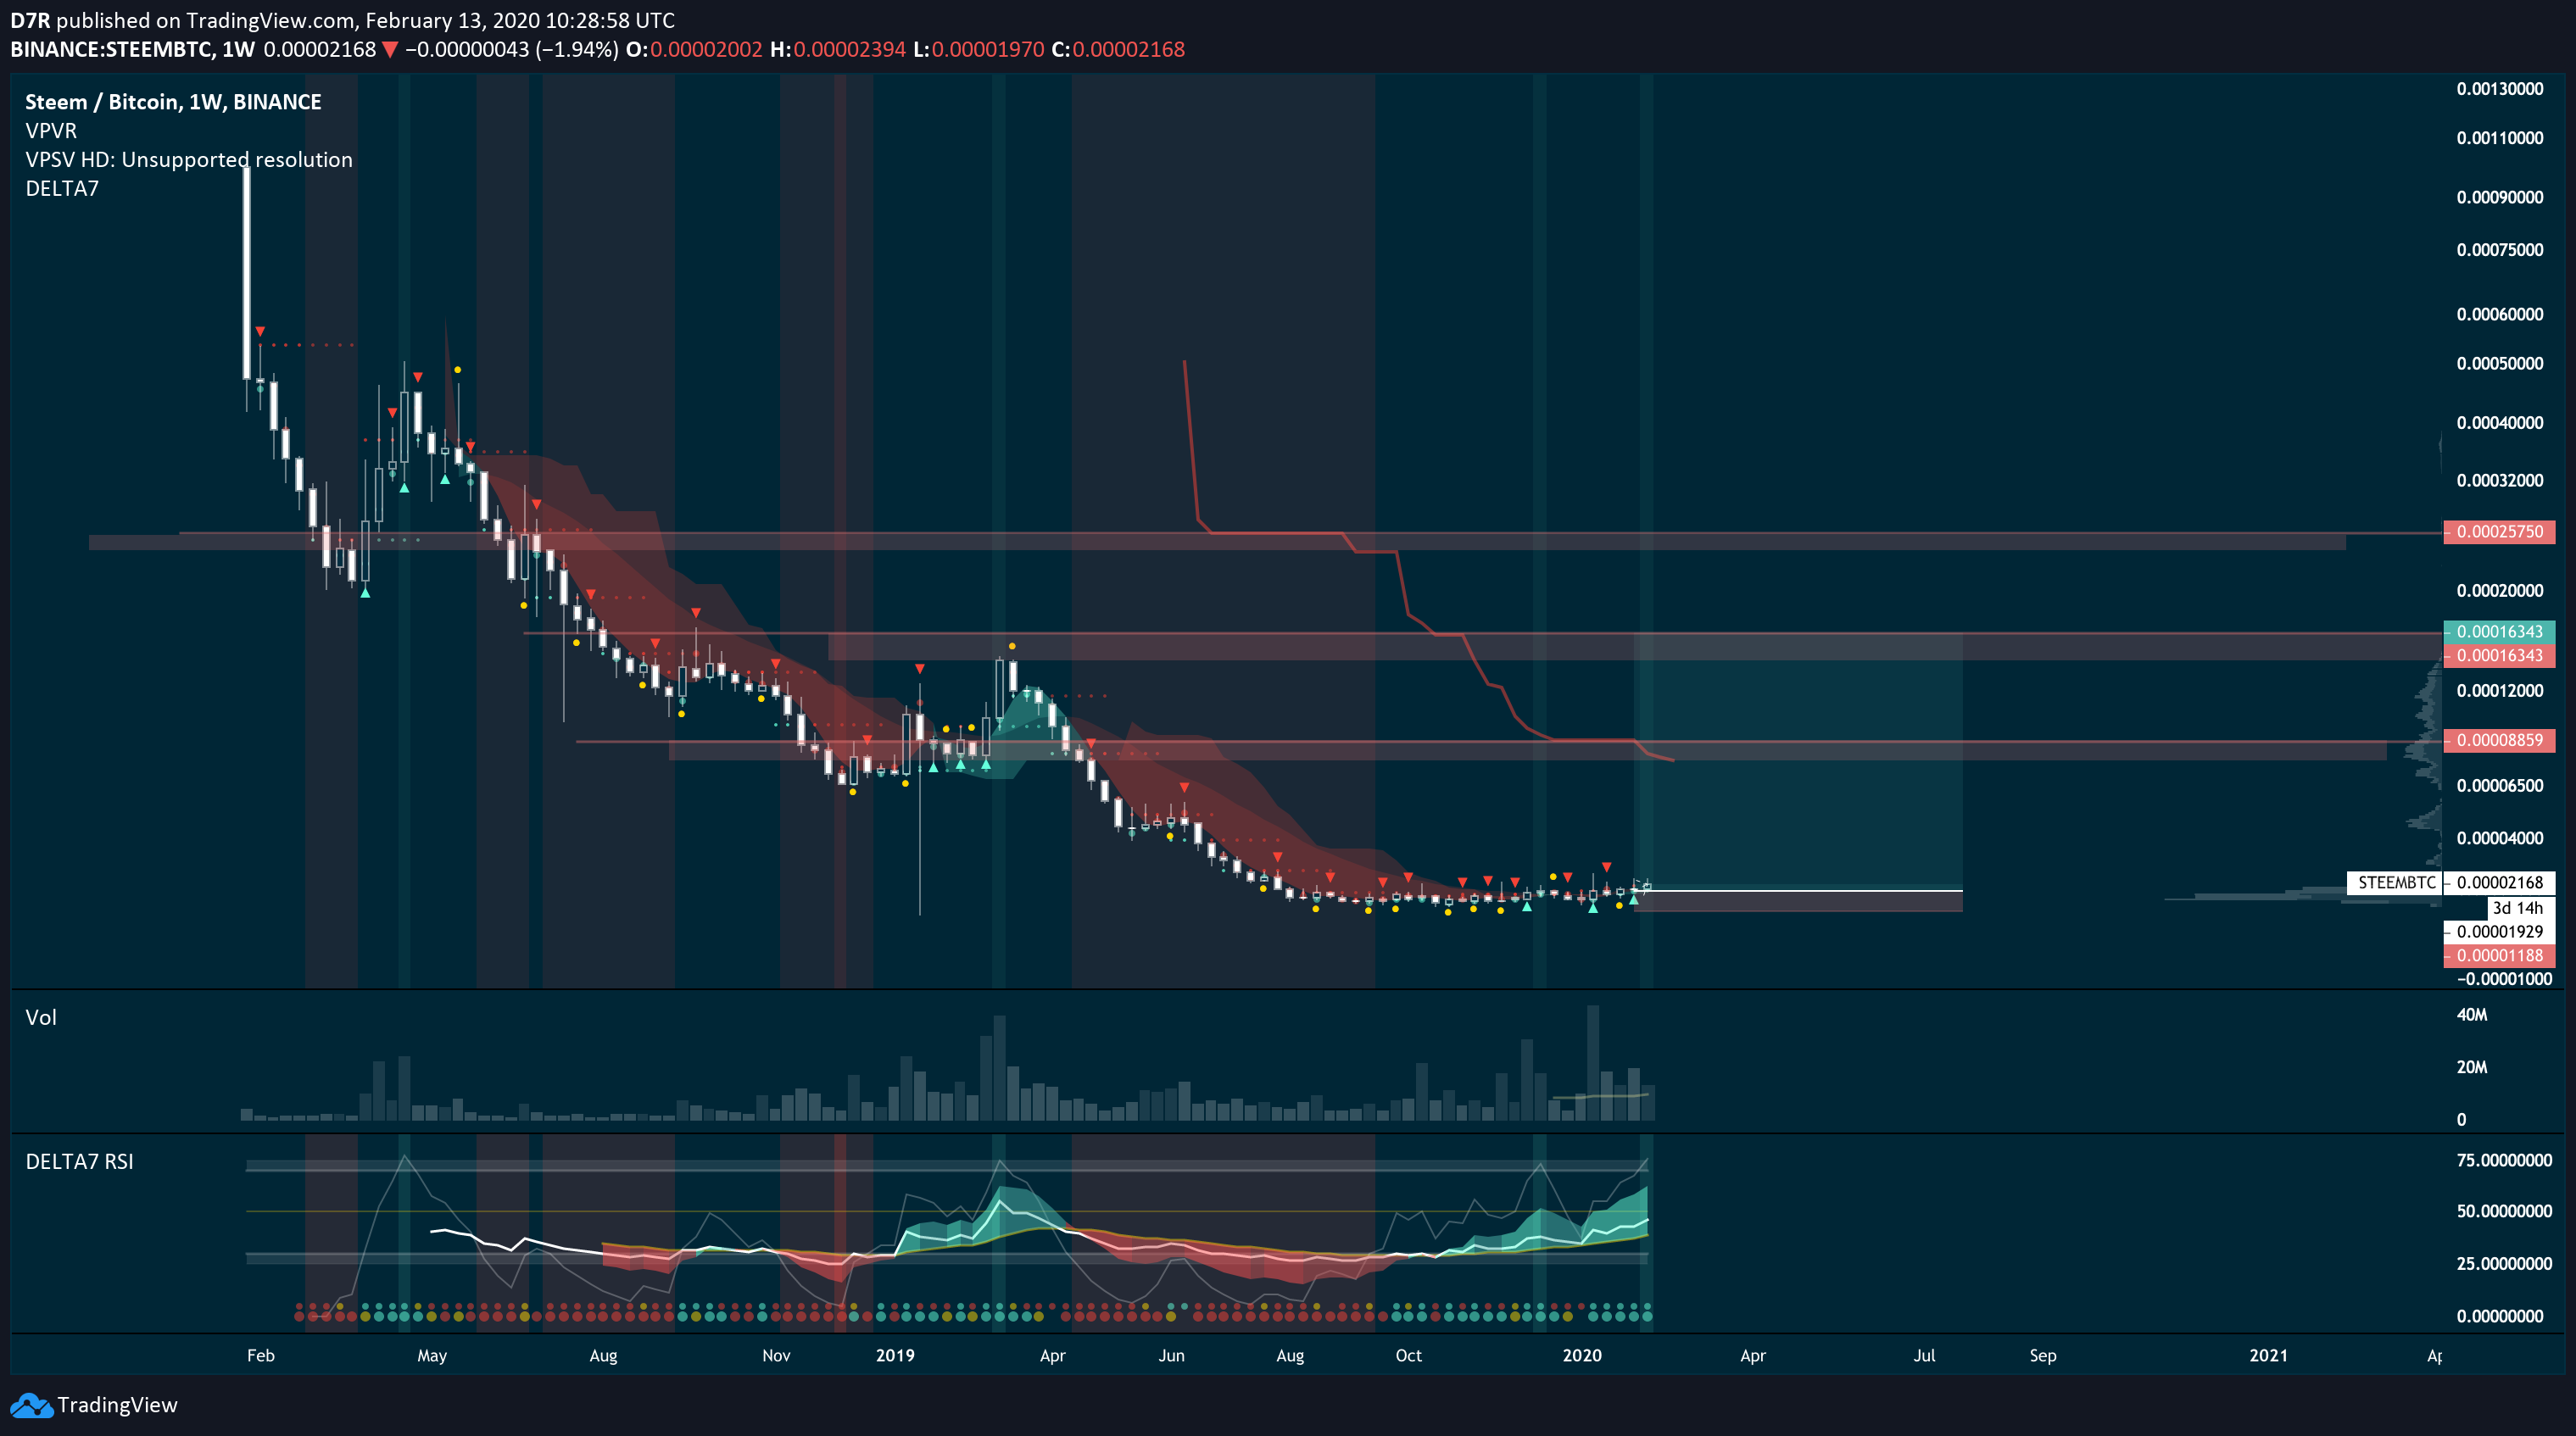The height and width of the screenshot is (1436, 2576).
Task: Select the Steem / Bitcoin, 1W, BINANCE title
Action: tap(173, 102)
